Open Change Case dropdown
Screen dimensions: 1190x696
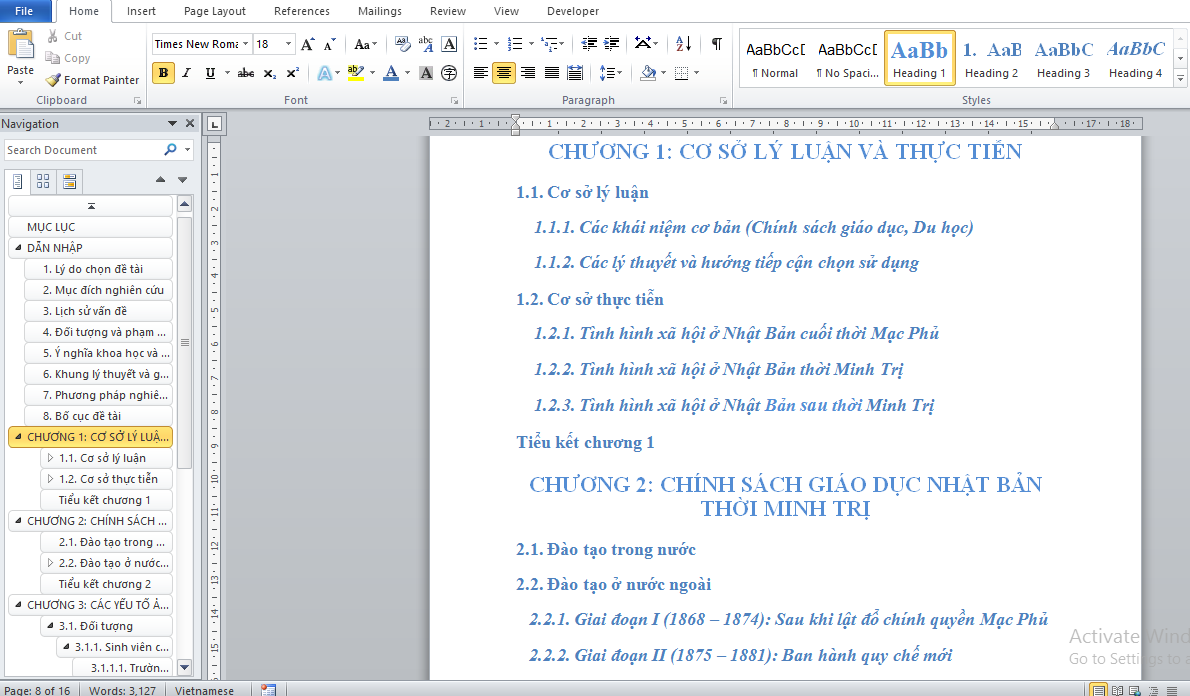pyautogui.click(x=365, y=44)
